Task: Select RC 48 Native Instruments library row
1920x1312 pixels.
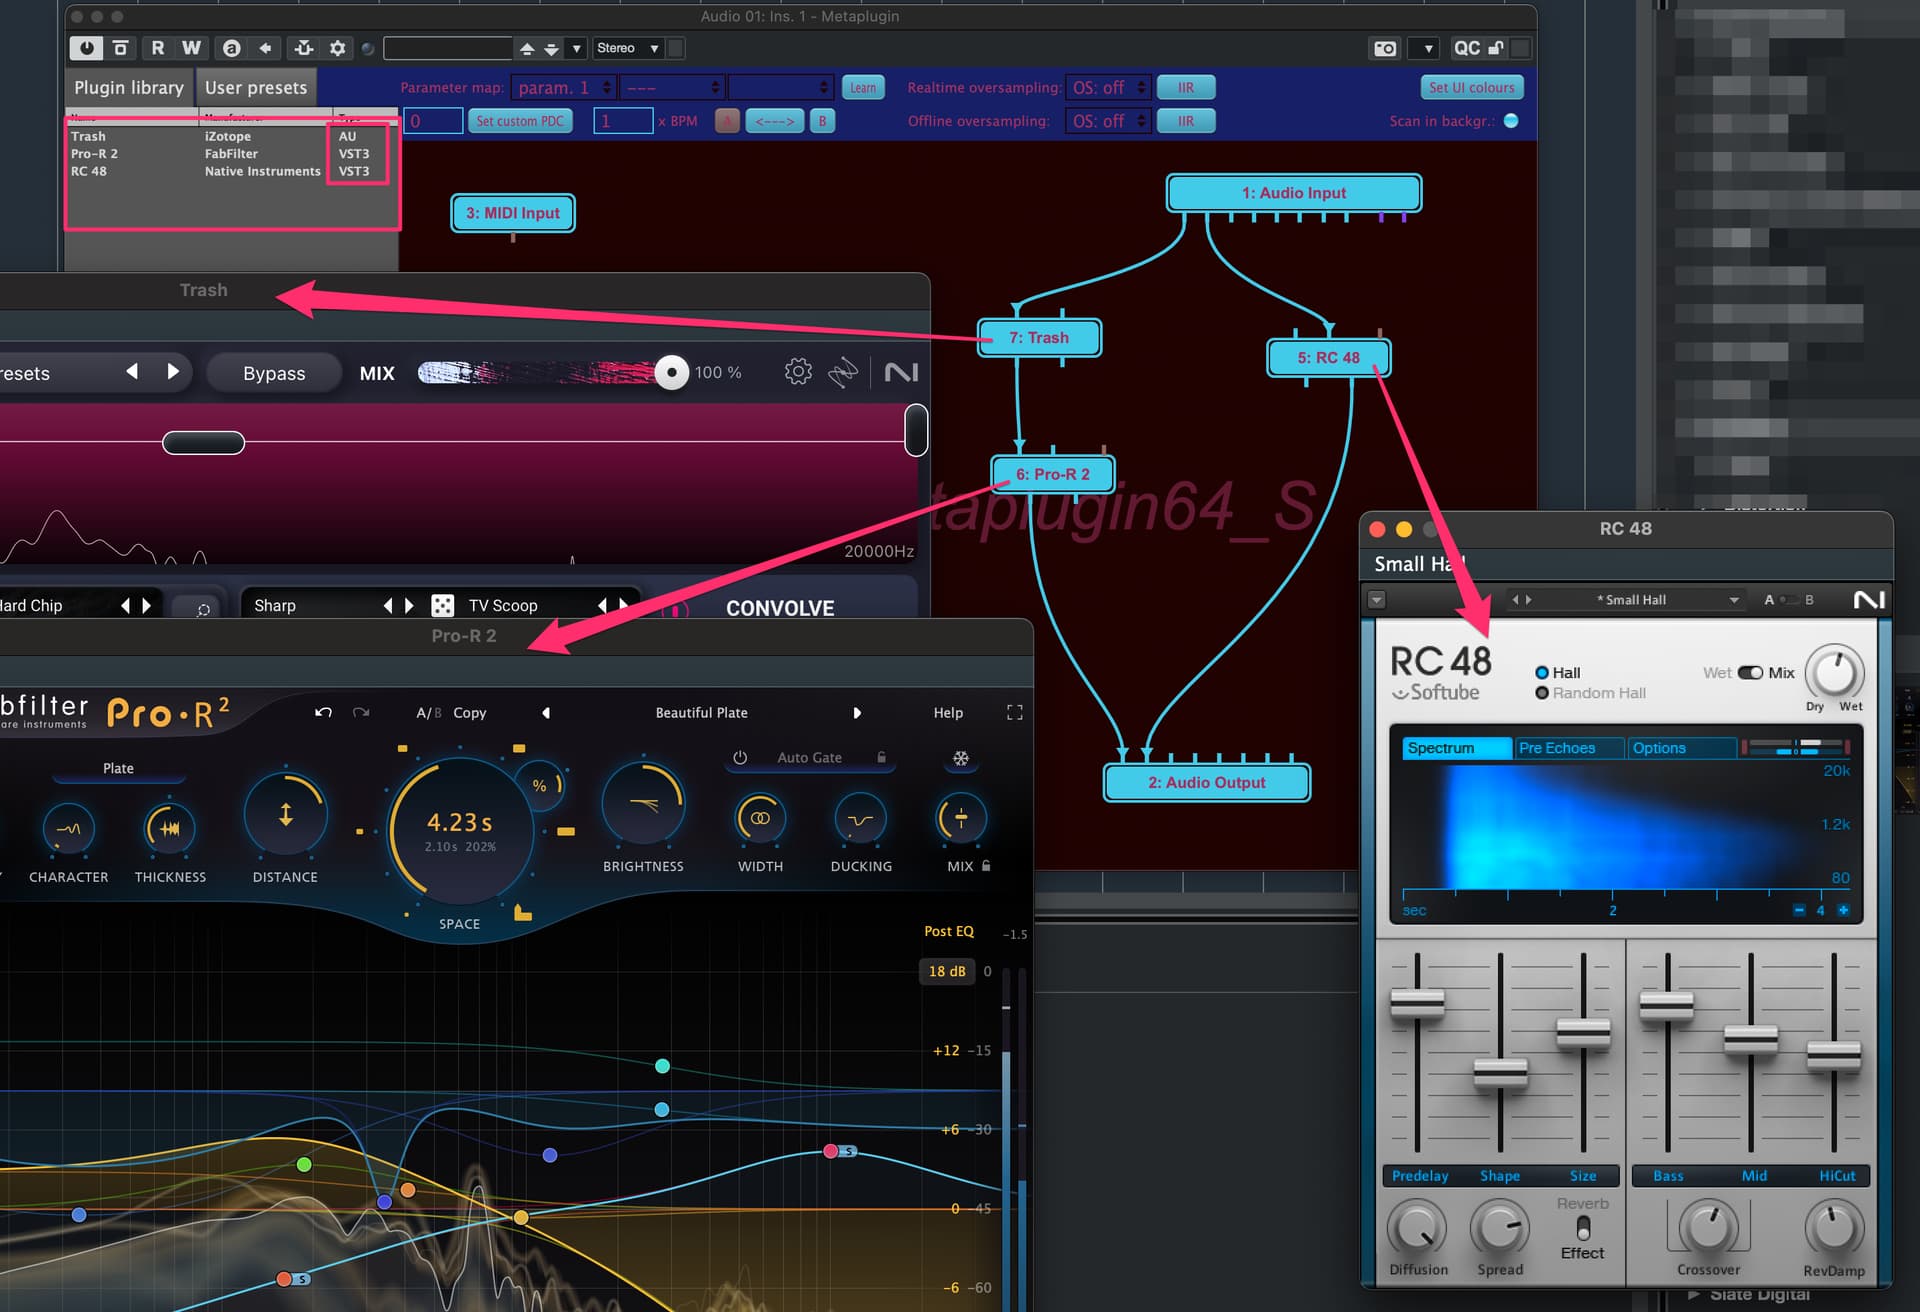Action: coord(232,171)
